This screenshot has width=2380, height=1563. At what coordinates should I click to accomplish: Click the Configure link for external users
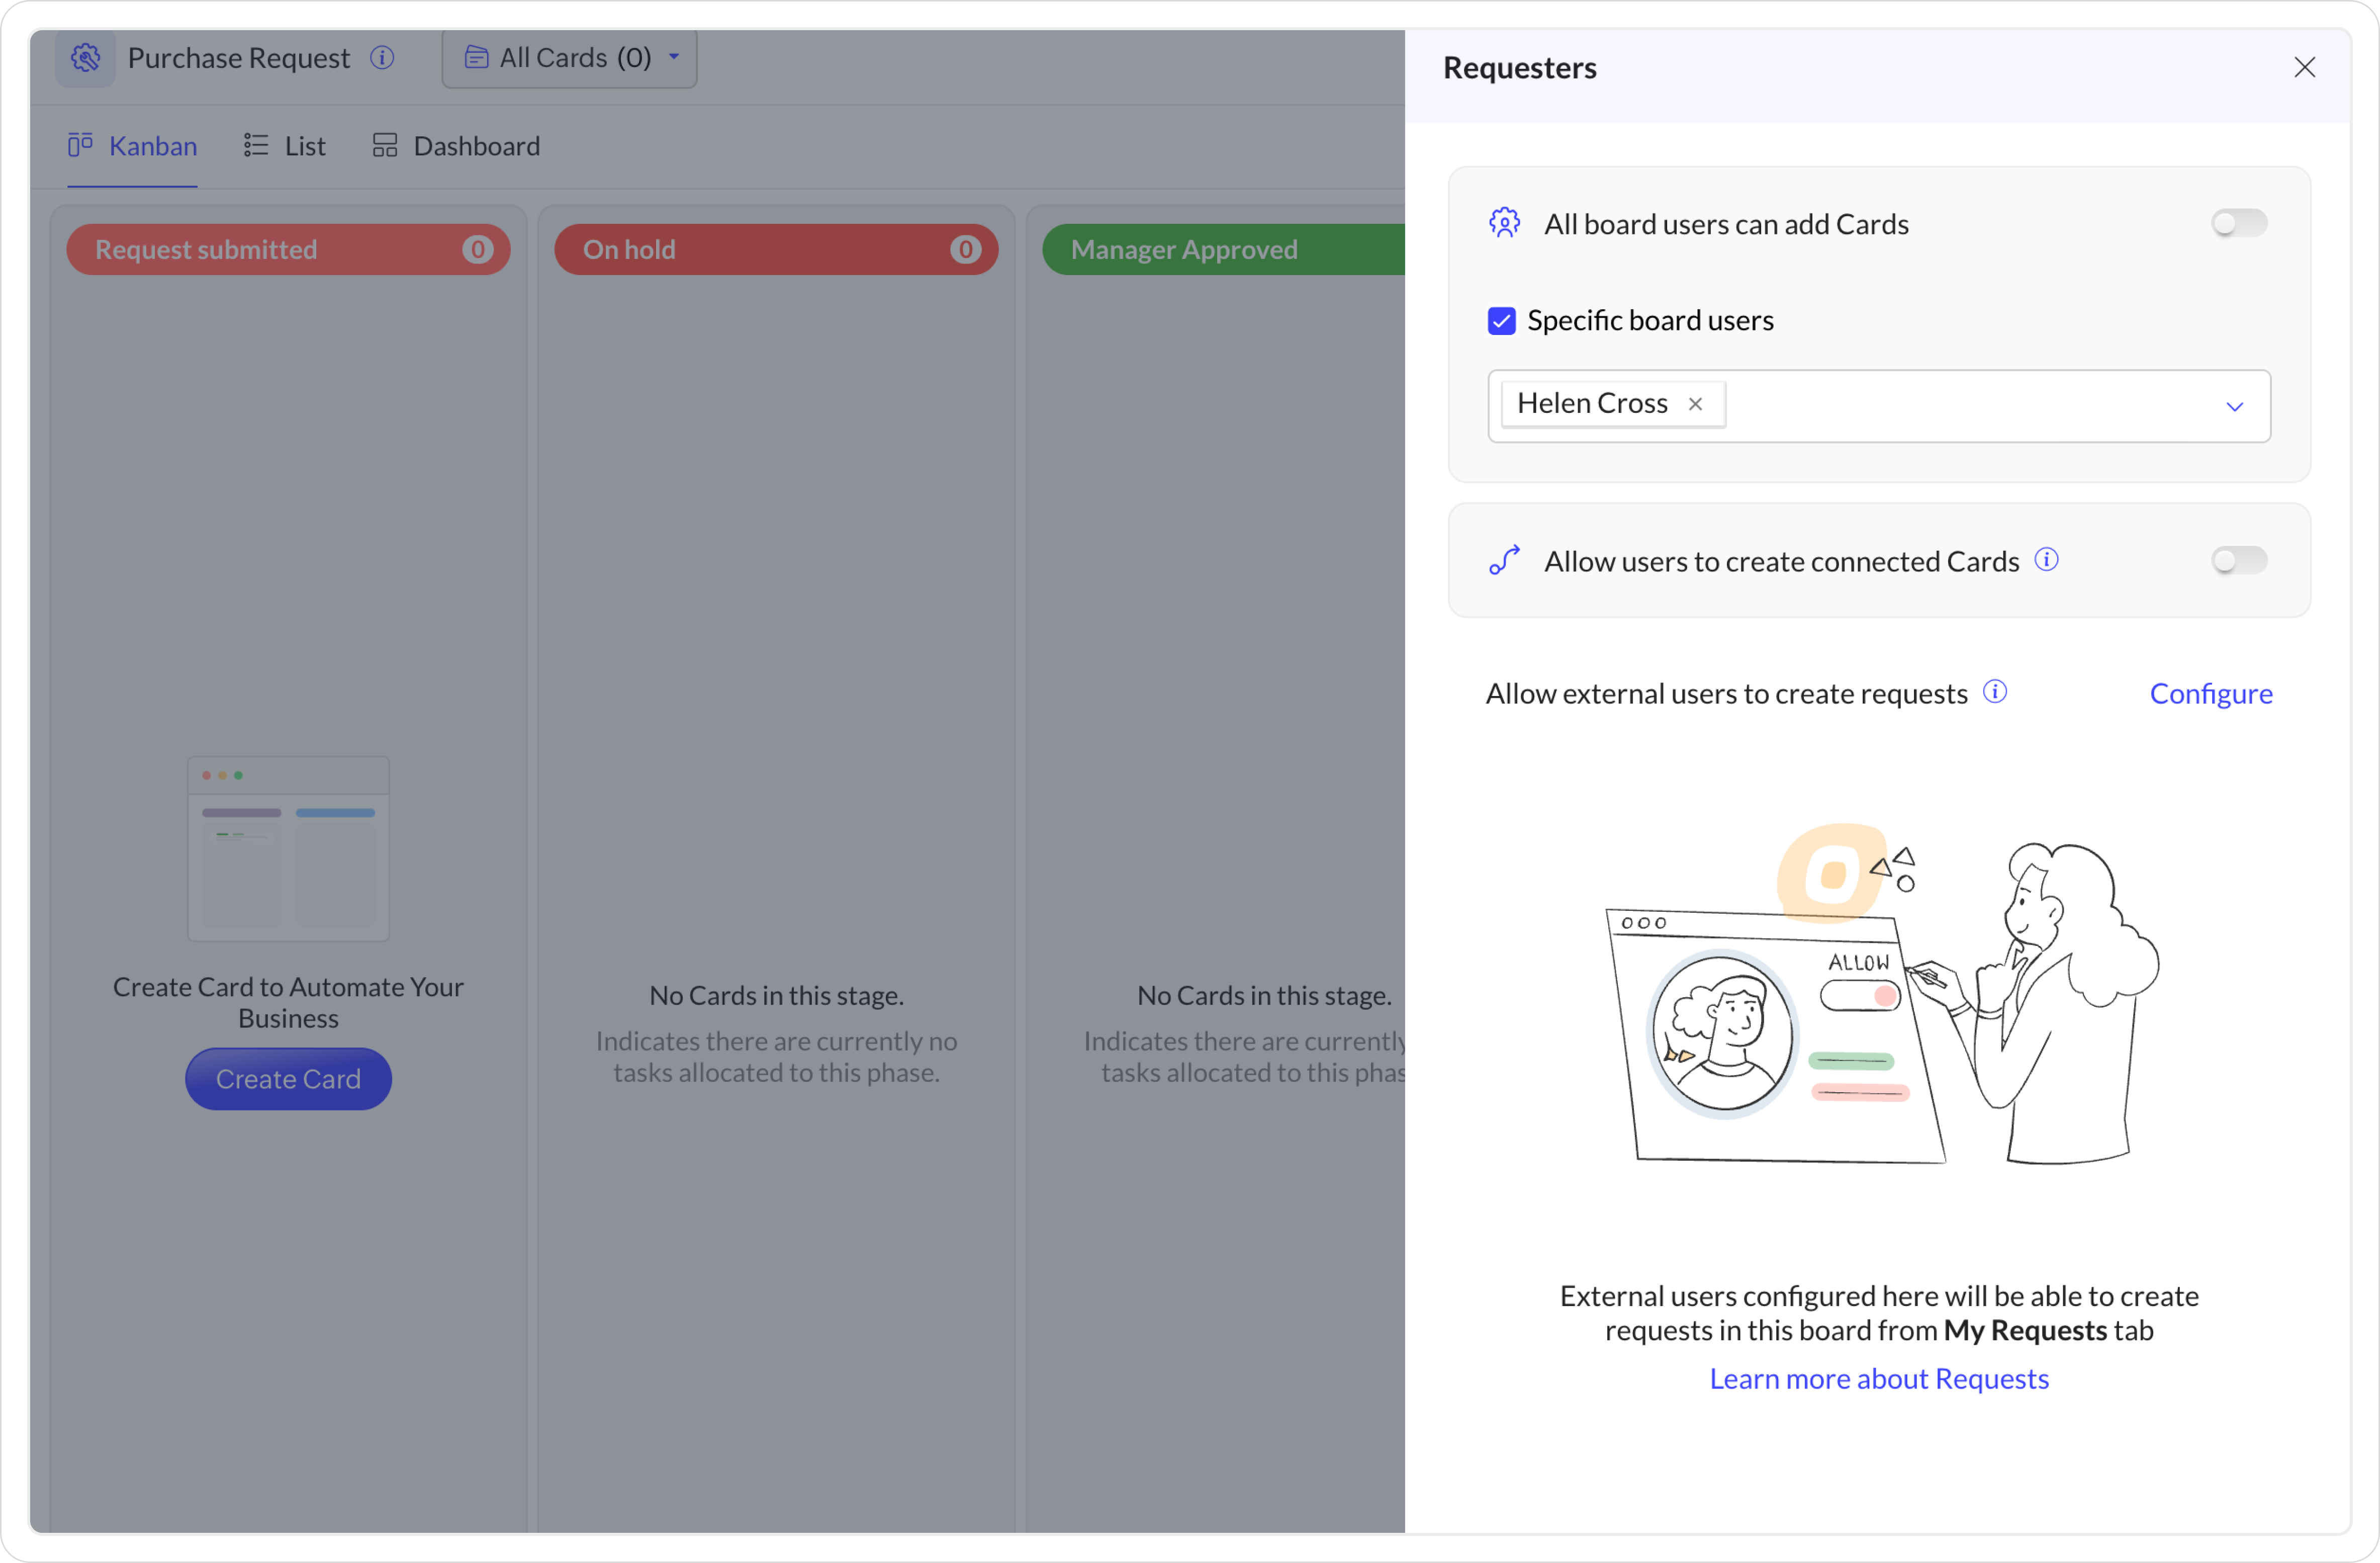point(2210,693)
